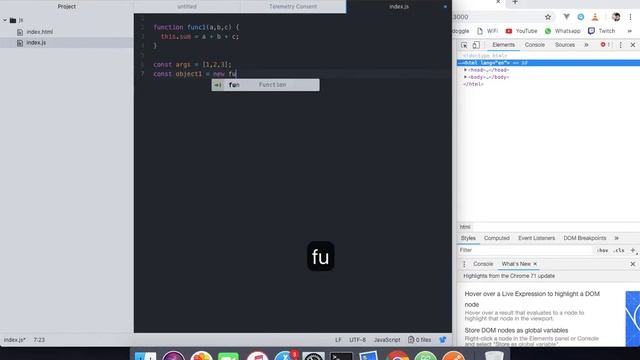
Task: Open the Event Listeners tab
Action: (x=536, y=238)
